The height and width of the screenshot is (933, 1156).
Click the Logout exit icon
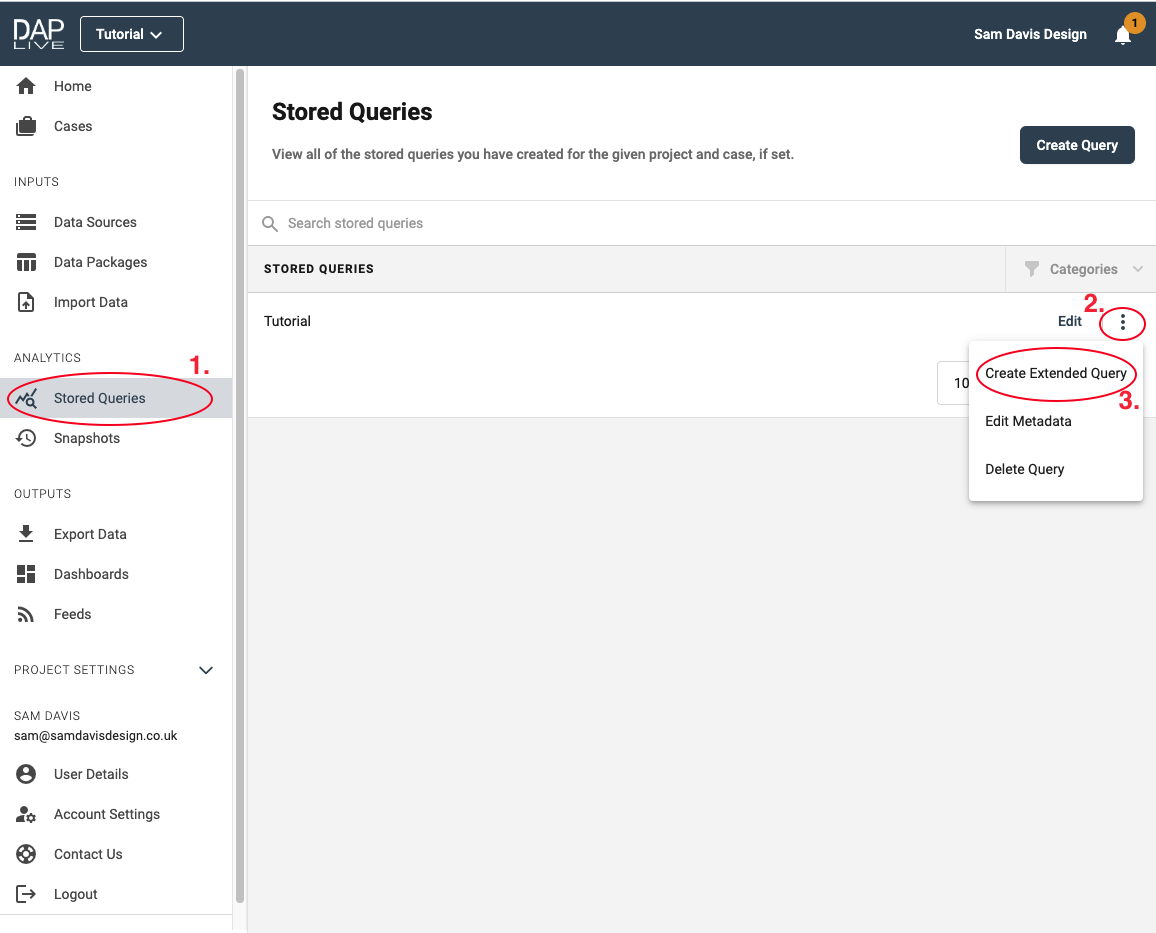tap(26, 894)
